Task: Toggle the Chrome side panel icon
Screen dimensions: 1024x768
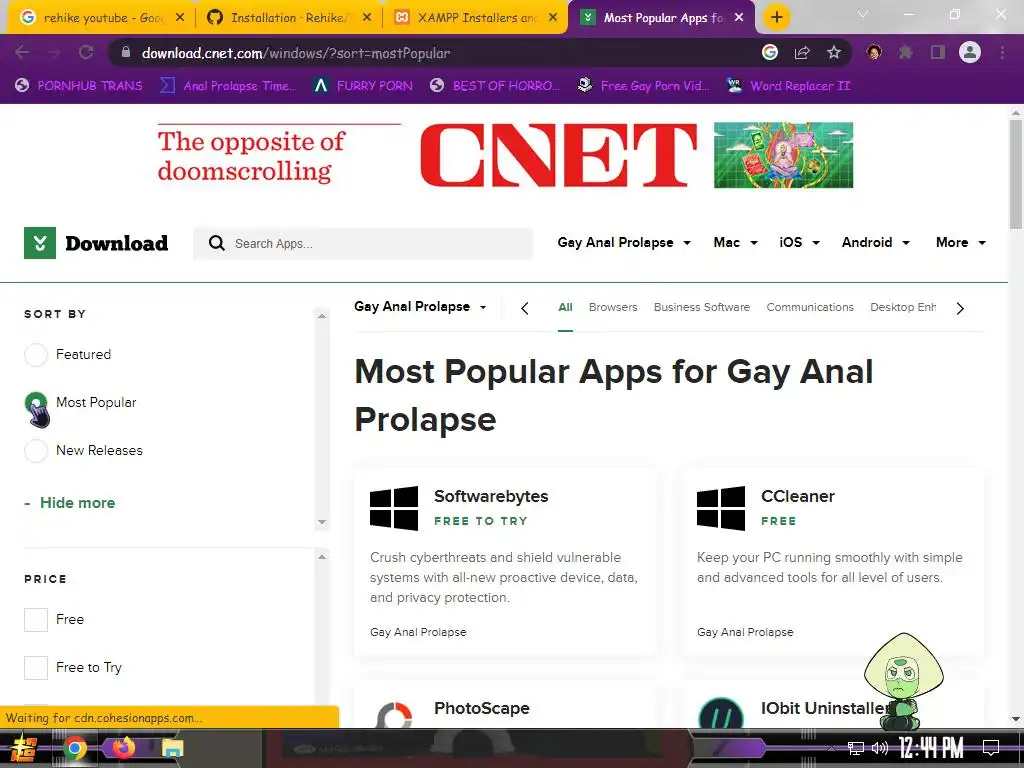Action: pos(938,52)
